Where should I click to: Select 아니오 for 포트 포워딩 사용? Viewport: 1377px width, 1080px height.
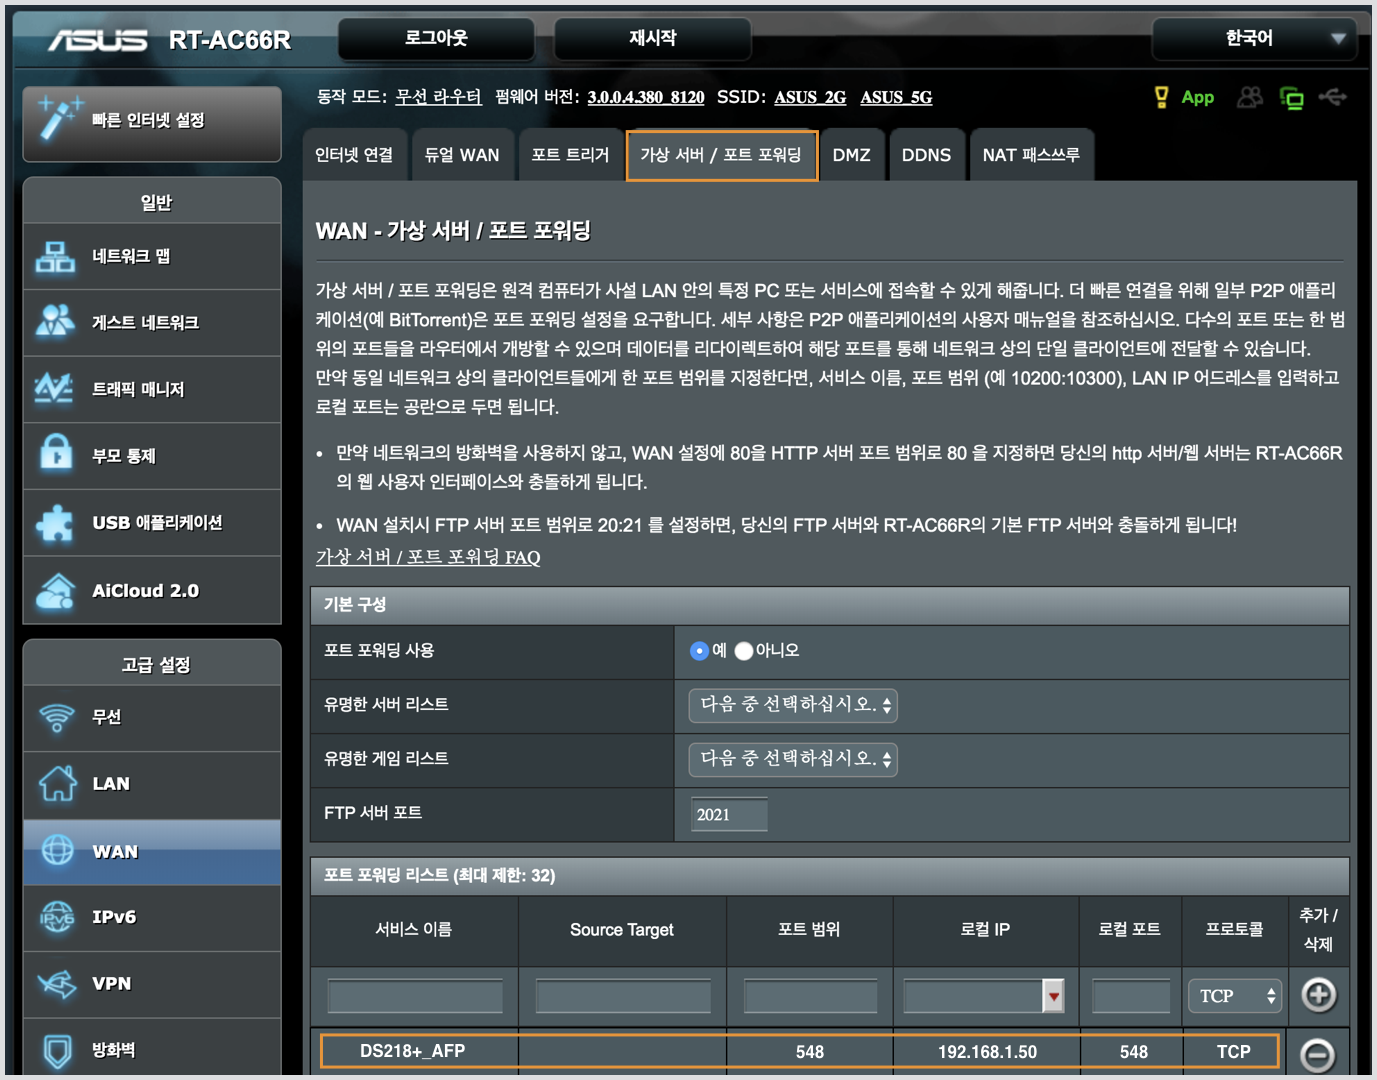point(743,651)
